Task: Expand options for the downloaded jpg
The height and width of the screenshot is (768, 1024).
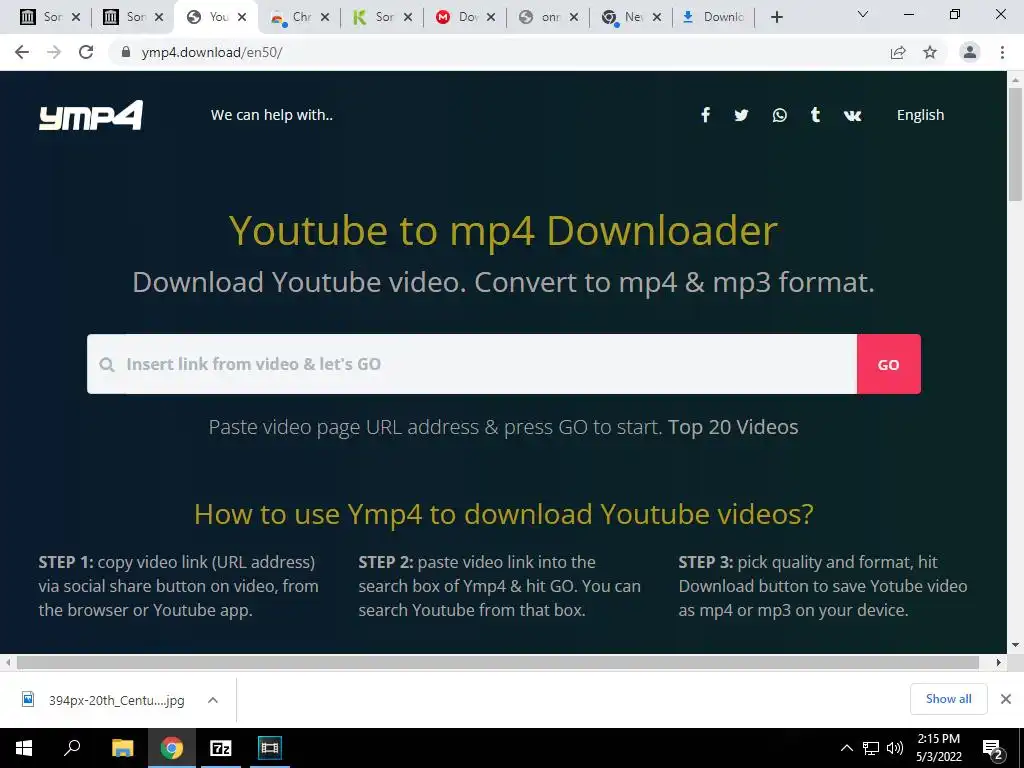Action: [212, 700]
